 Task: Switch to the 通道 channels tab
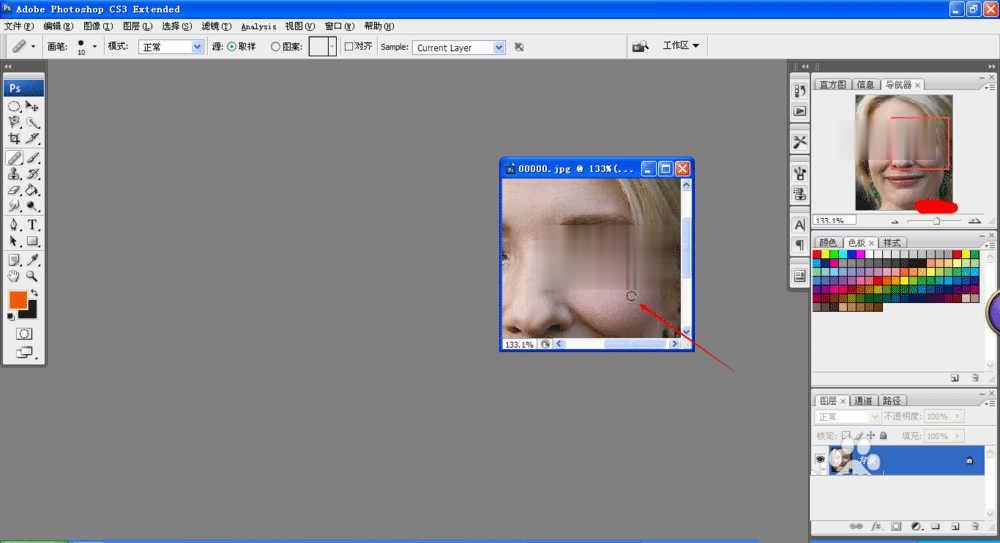[862, 400]
